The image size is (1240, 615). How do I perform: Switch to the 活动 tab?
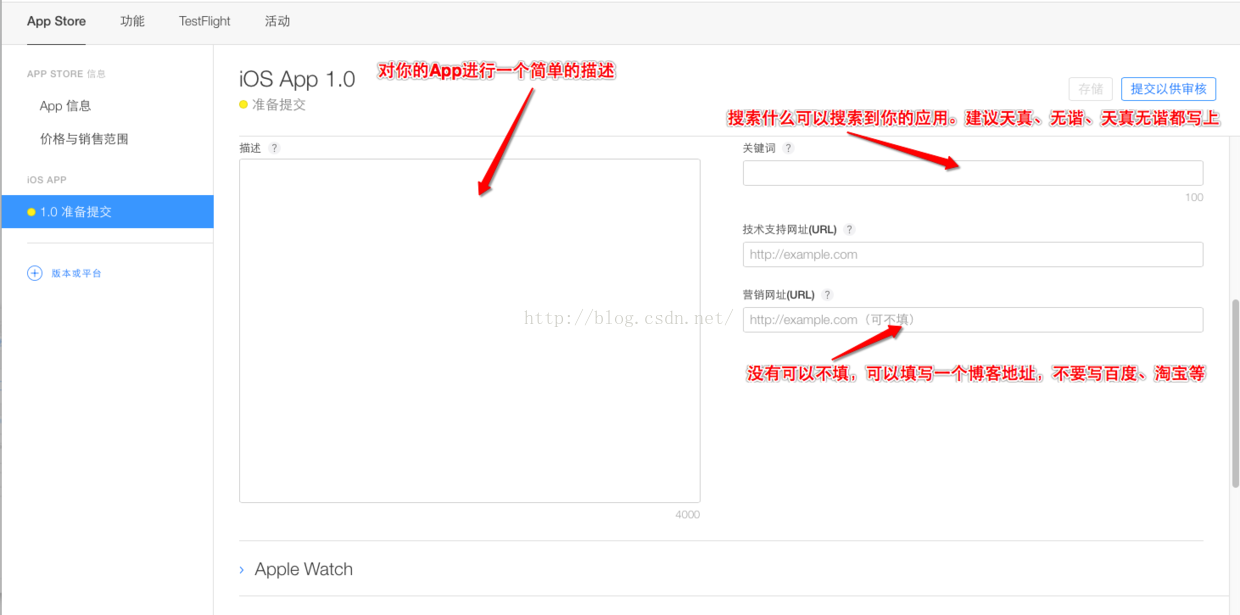coord(277,21)
